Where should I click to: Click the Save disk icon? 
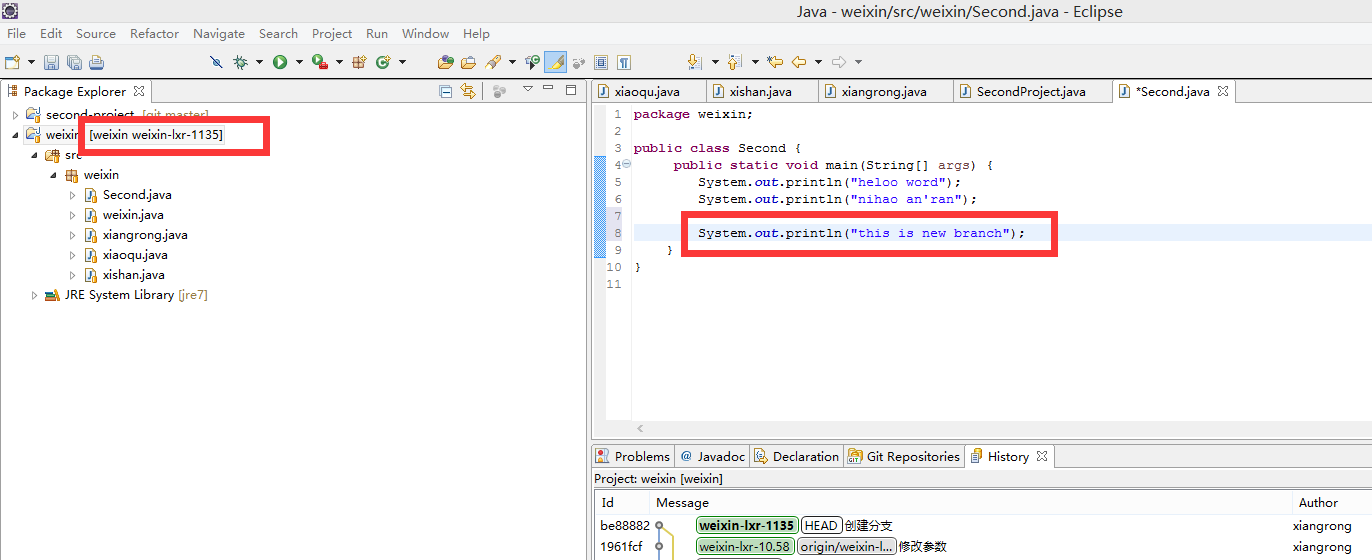[51, 62]
